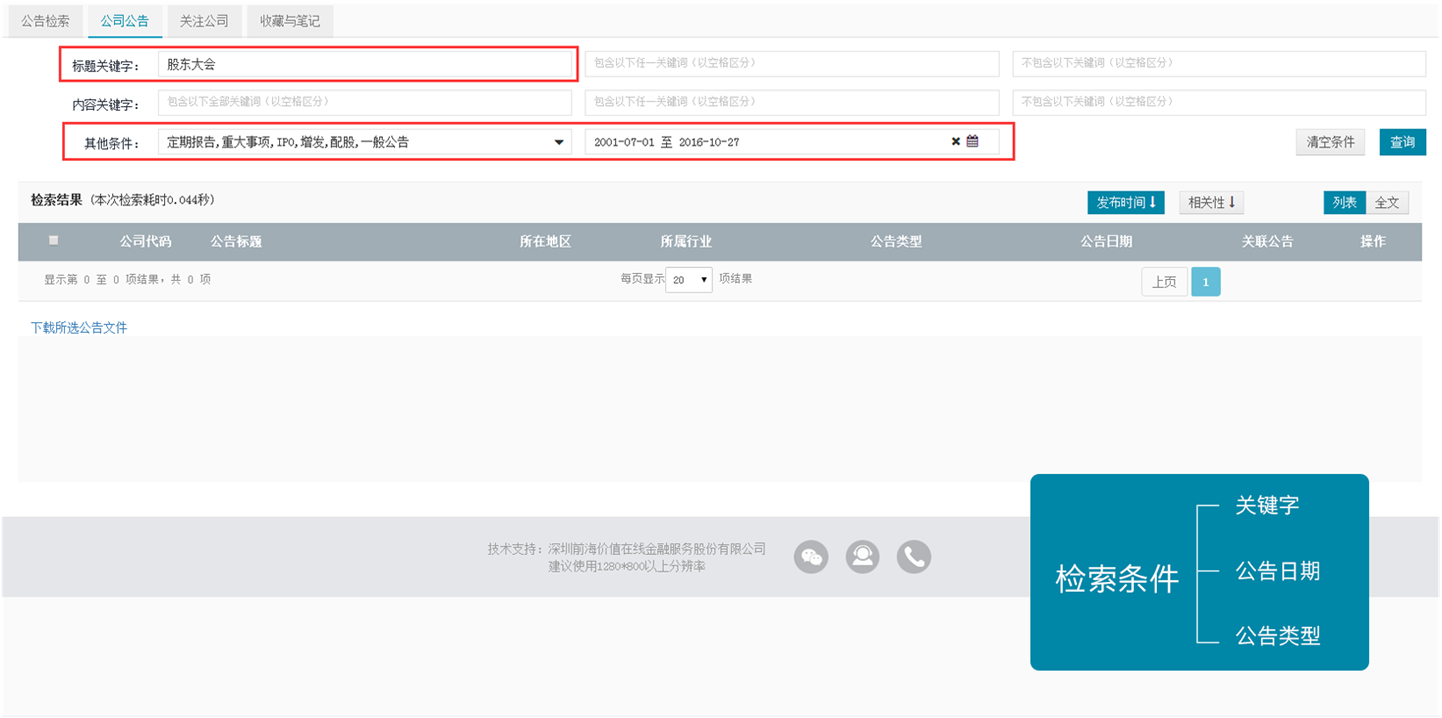Sort results by 相关性
The height and width of the screenshot is (718, 1442).
tap(1211, 203)
